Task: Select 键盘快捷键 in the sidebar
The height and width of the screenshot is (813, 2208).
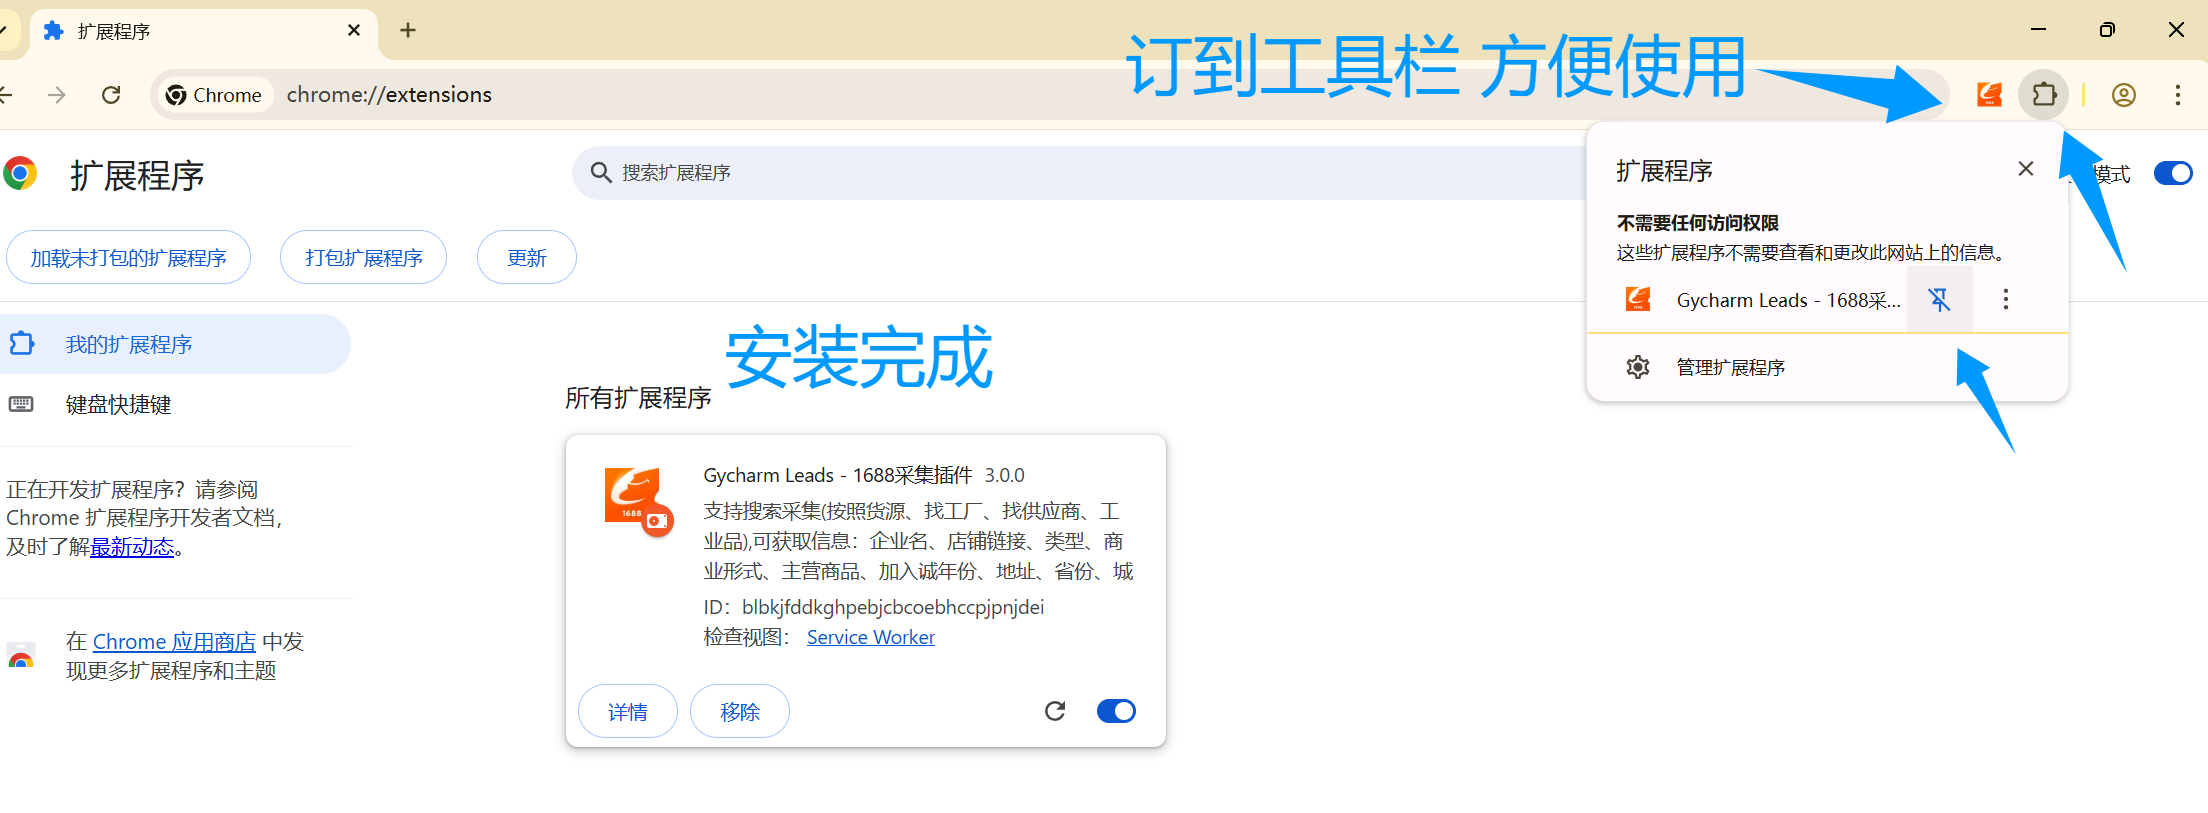Action: point(118,404)
